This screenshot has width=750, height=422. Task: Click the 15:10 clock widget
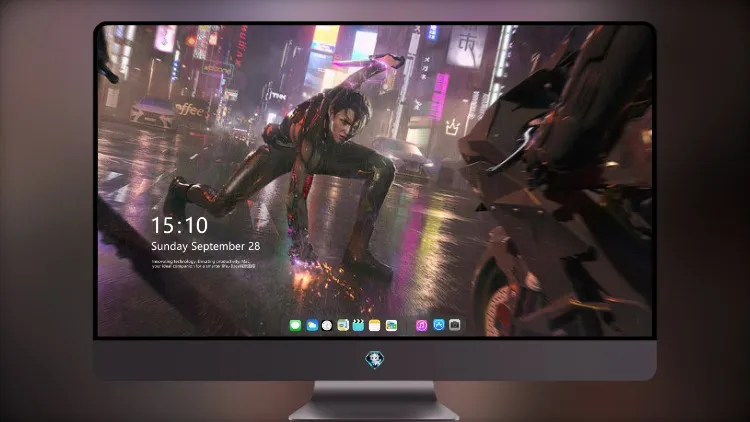[x=180, y=225]
